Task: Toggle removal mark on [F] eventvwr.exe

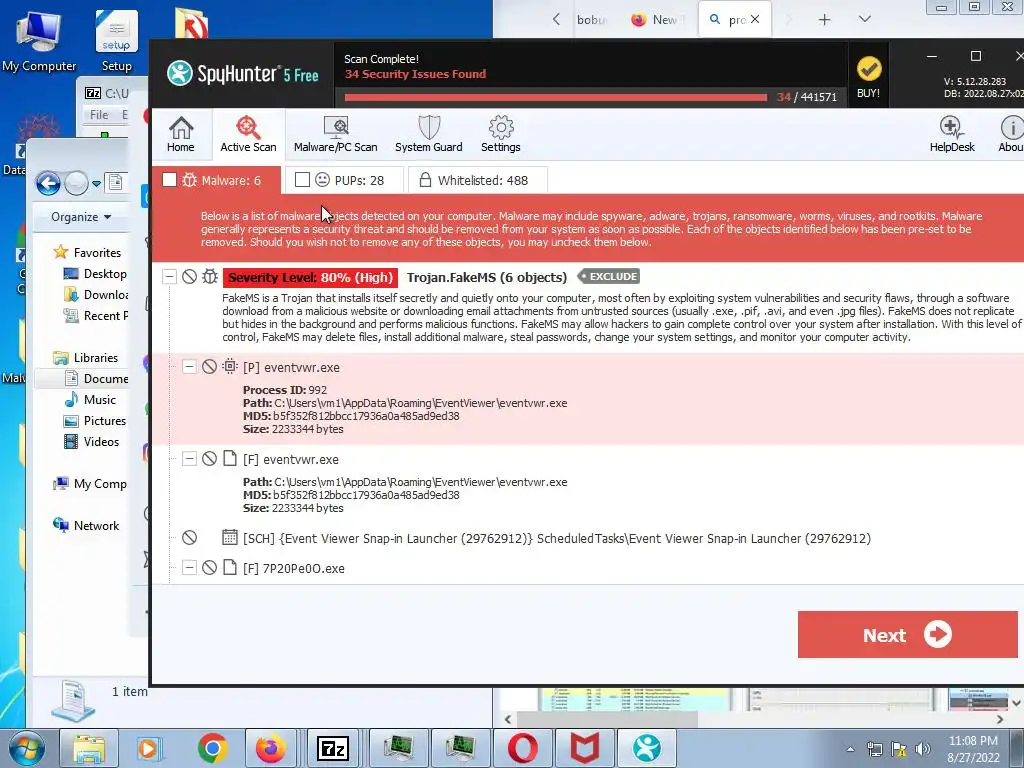Action: [x=209, y=459]
